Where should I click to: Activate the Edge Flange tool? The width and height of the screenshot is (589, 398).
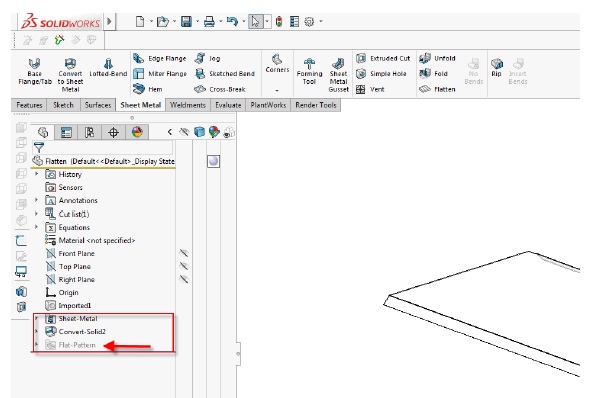160,58
